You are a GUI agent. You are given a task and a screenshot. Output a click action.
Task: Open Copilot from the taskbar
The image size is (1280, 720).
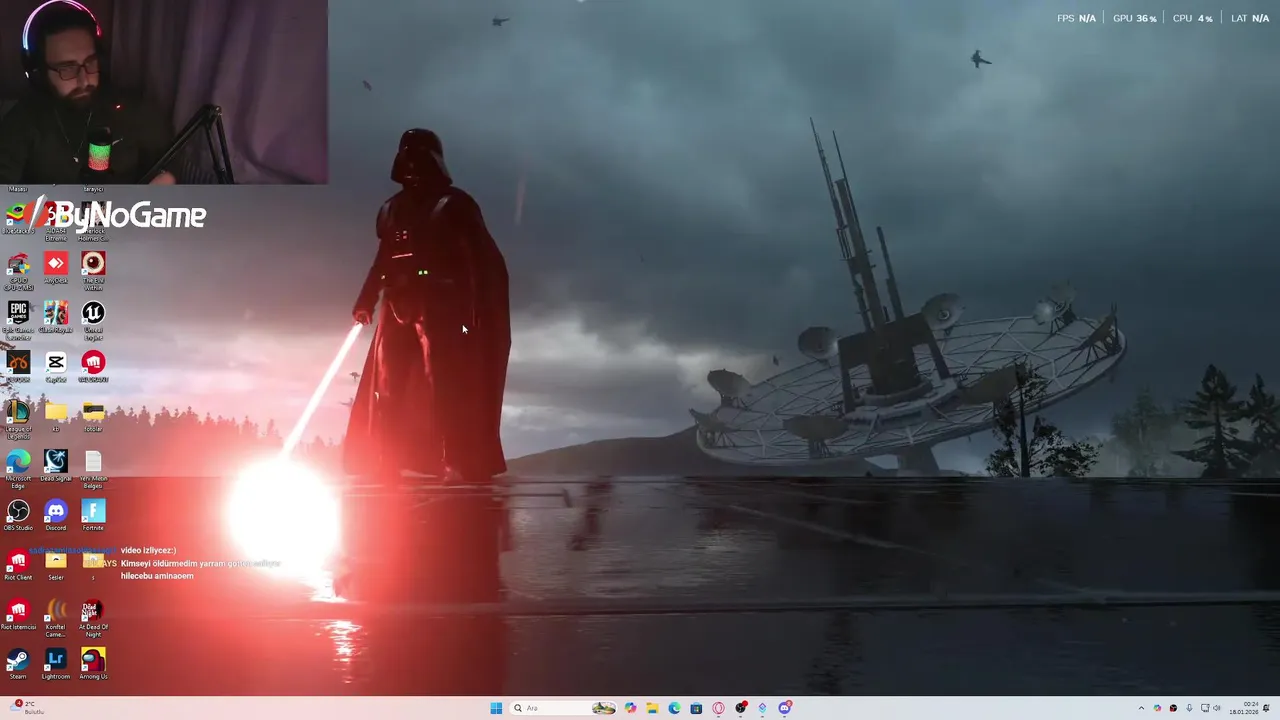[630, 708]
